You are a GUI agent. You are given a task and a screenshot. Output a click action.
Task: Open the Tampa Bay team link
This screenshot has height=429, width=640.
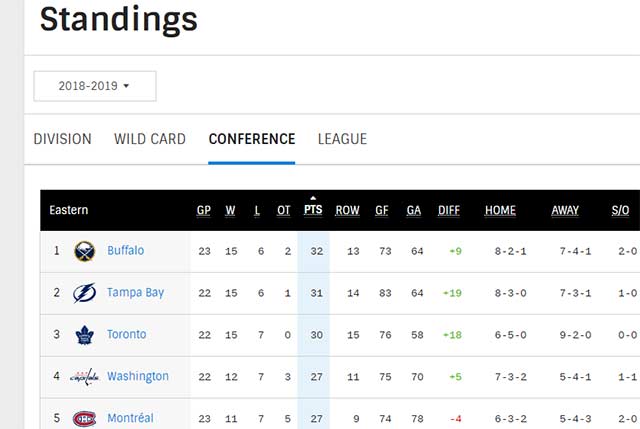(135, 293)
